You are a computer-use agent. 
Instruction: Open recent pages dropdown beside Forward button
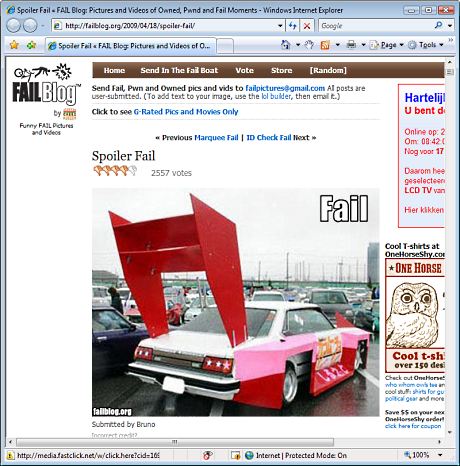coord(43,26)
